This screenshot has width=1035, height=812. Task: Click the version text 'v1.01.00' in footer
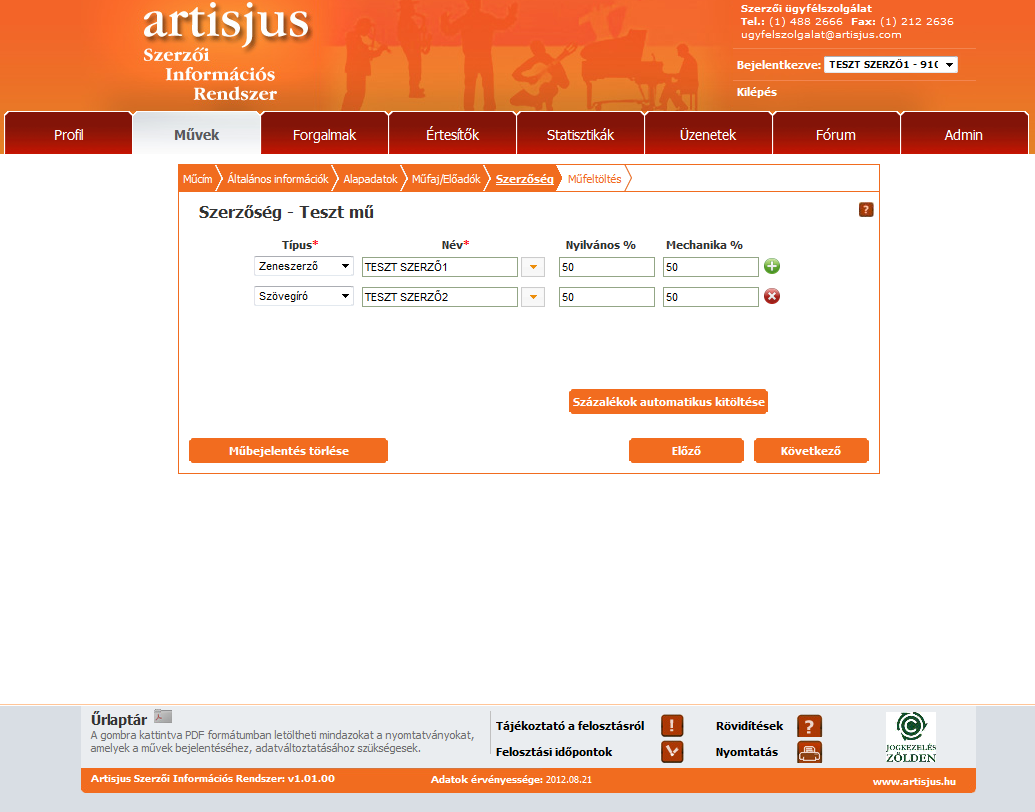coord(311,778)
